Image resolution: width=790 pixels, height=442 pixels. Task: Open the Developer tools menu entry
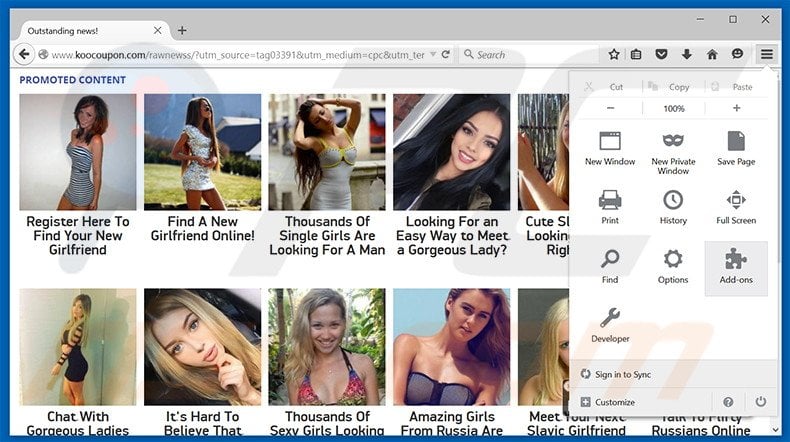tap(610, 327)
